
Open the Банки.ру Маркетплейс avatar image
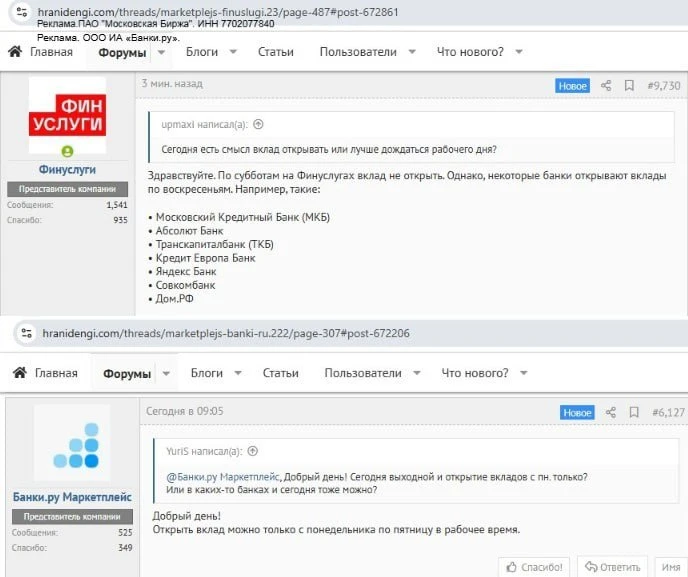72,443
